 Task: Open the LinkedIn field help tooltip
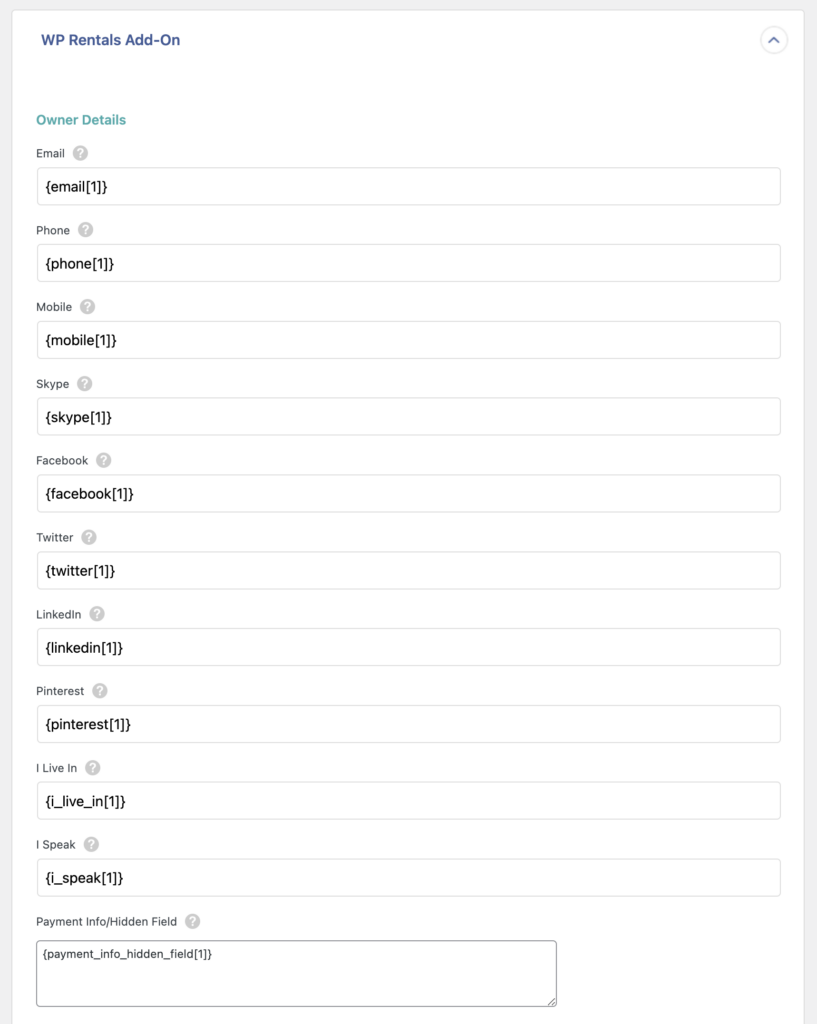coord(96,614)
